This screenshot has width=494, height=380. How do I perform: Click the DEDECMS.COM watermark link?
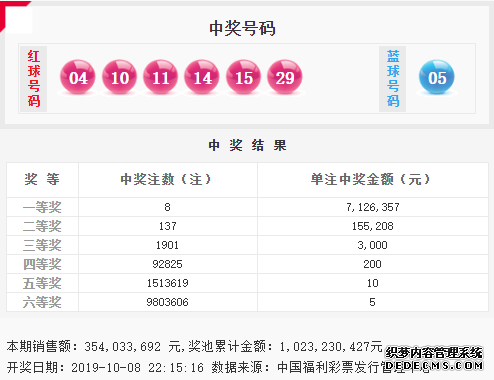tap(434, 365)
